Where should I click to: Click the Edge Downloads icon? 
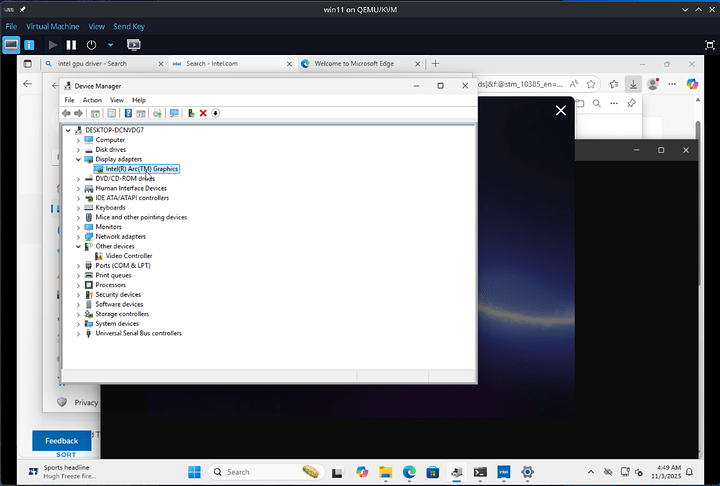pyautogui.click(x=633, y=84)
